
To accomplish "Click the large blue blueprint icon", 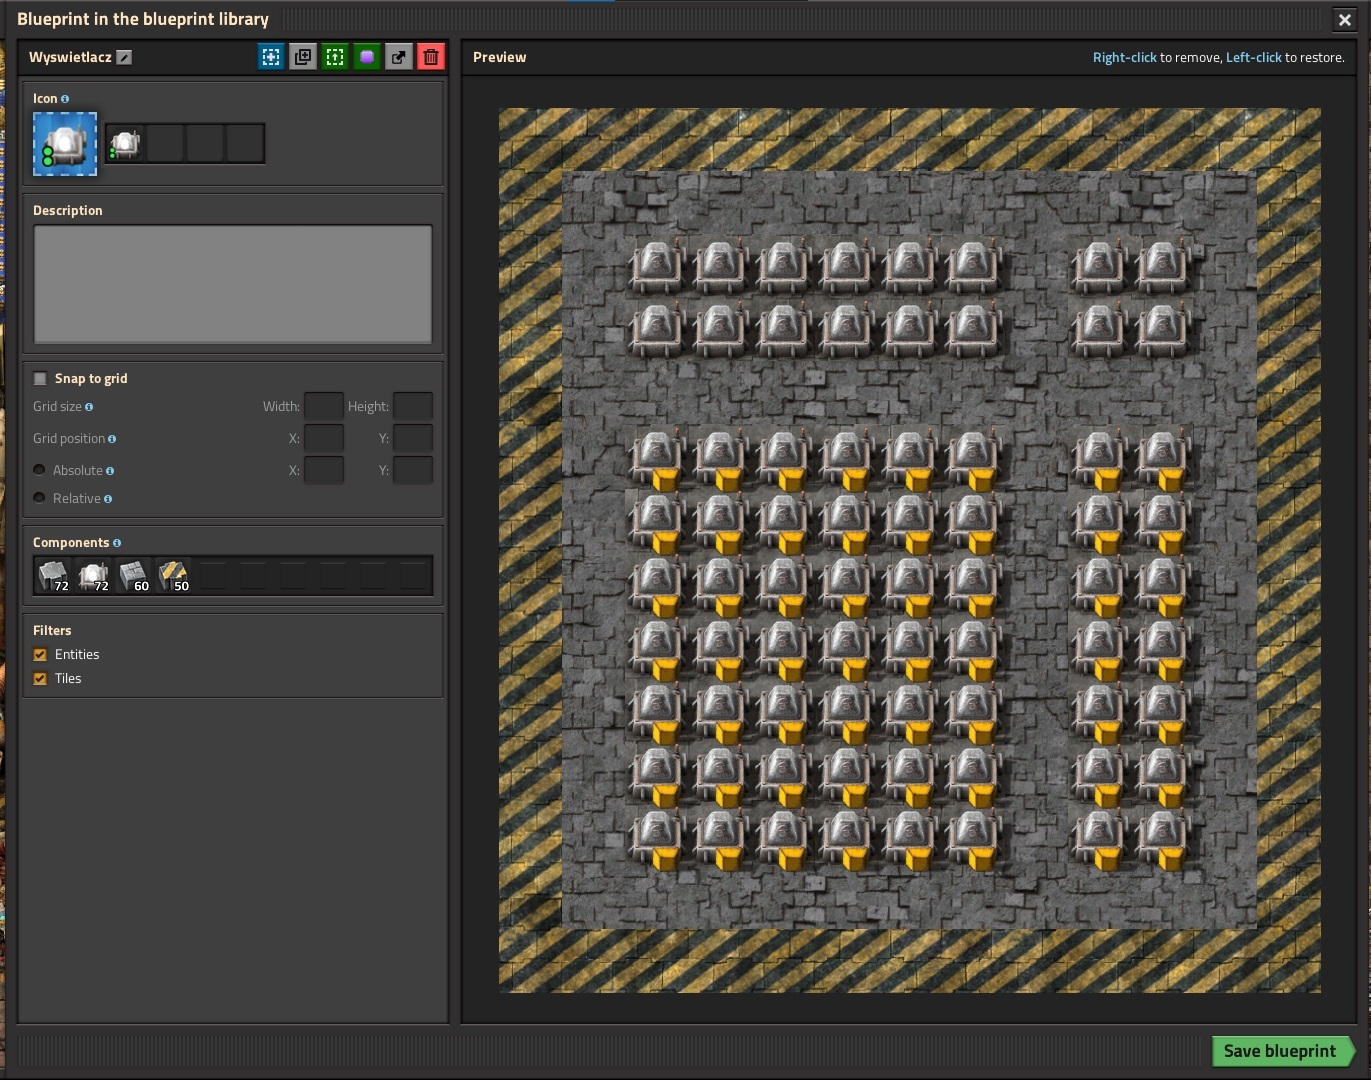I will [65, 144].
